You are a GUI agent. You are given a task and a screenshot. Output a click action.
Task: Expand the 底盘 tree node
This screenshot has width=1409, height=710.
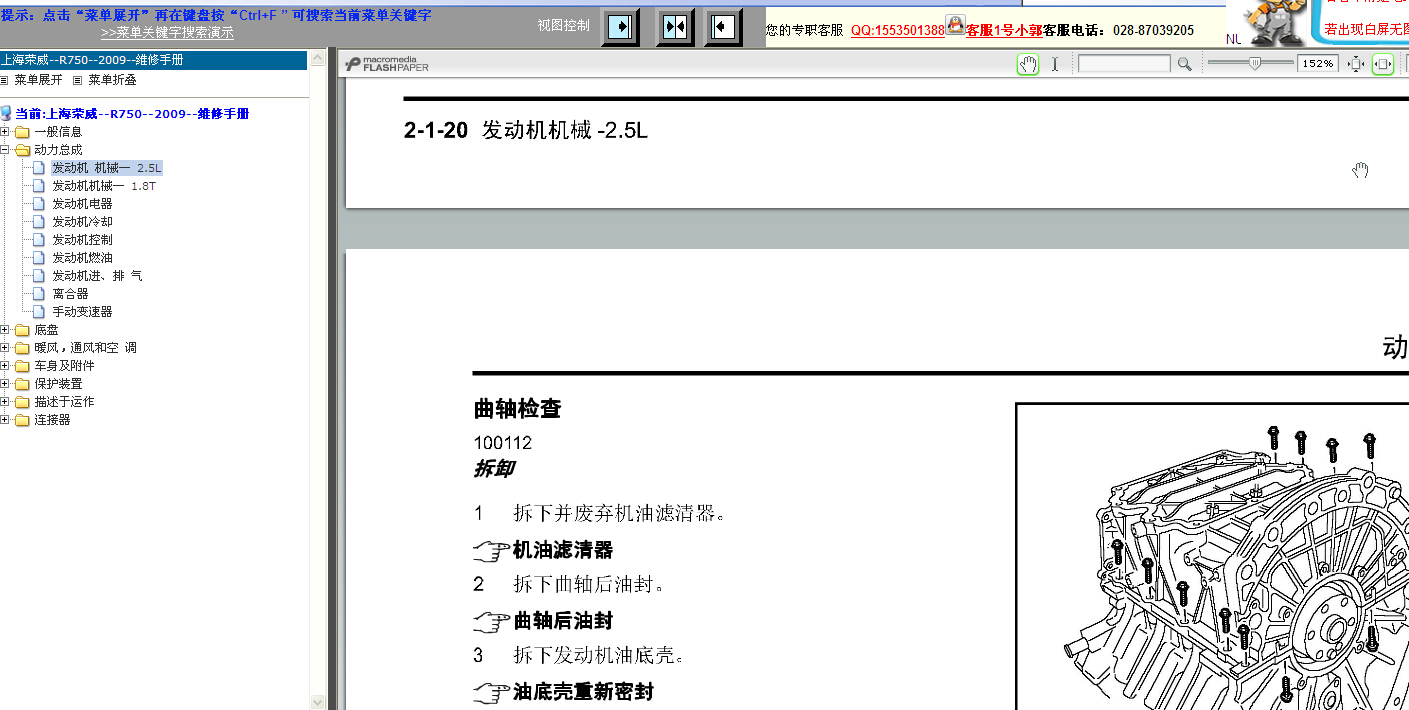5,330
